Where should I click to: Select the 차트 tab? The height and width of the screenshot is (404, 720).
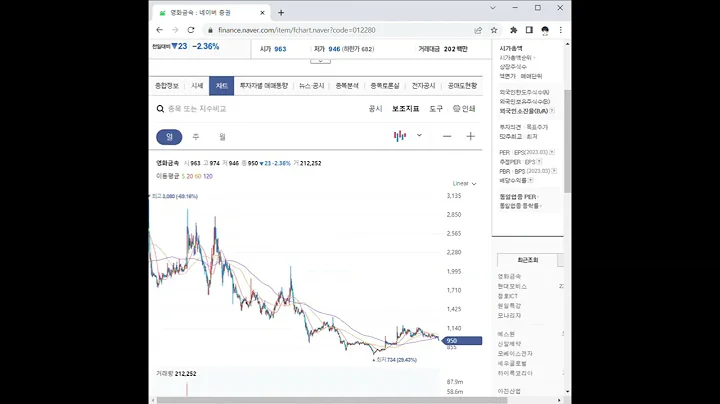[x=221, y=86]
